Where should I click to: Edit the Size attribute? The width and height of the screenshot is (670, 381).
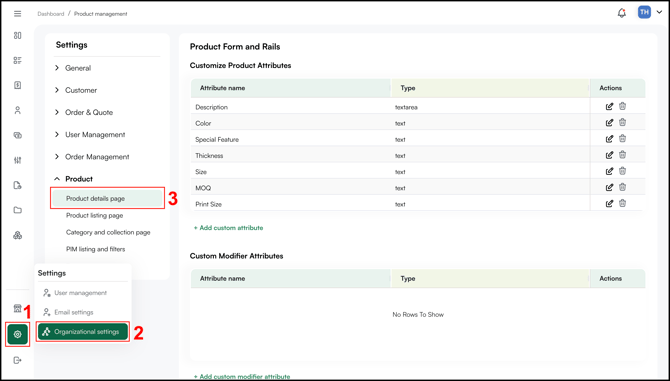coord(609,171)
